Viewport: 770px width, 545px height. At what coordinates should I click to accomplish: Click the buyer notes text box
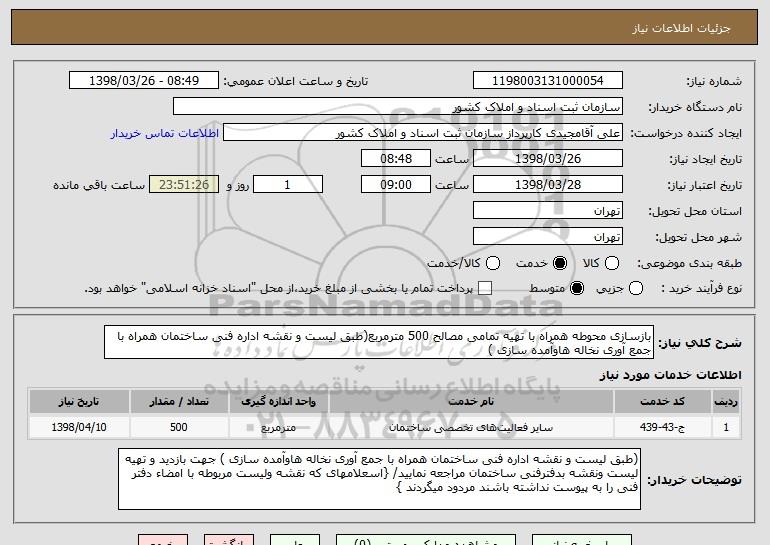[x=379, y=479]
